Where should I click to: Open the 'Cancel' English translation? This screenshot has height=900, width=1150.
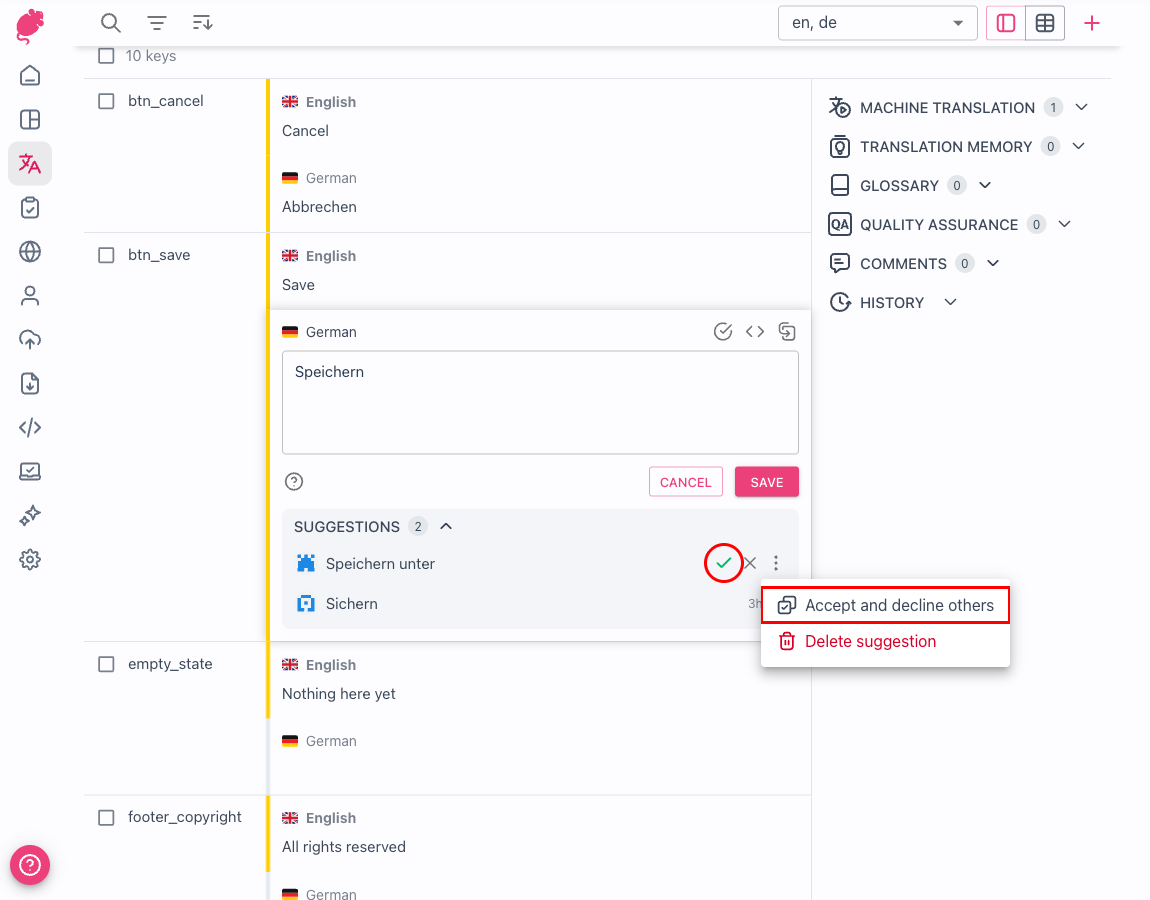click(x=305, y=131)
